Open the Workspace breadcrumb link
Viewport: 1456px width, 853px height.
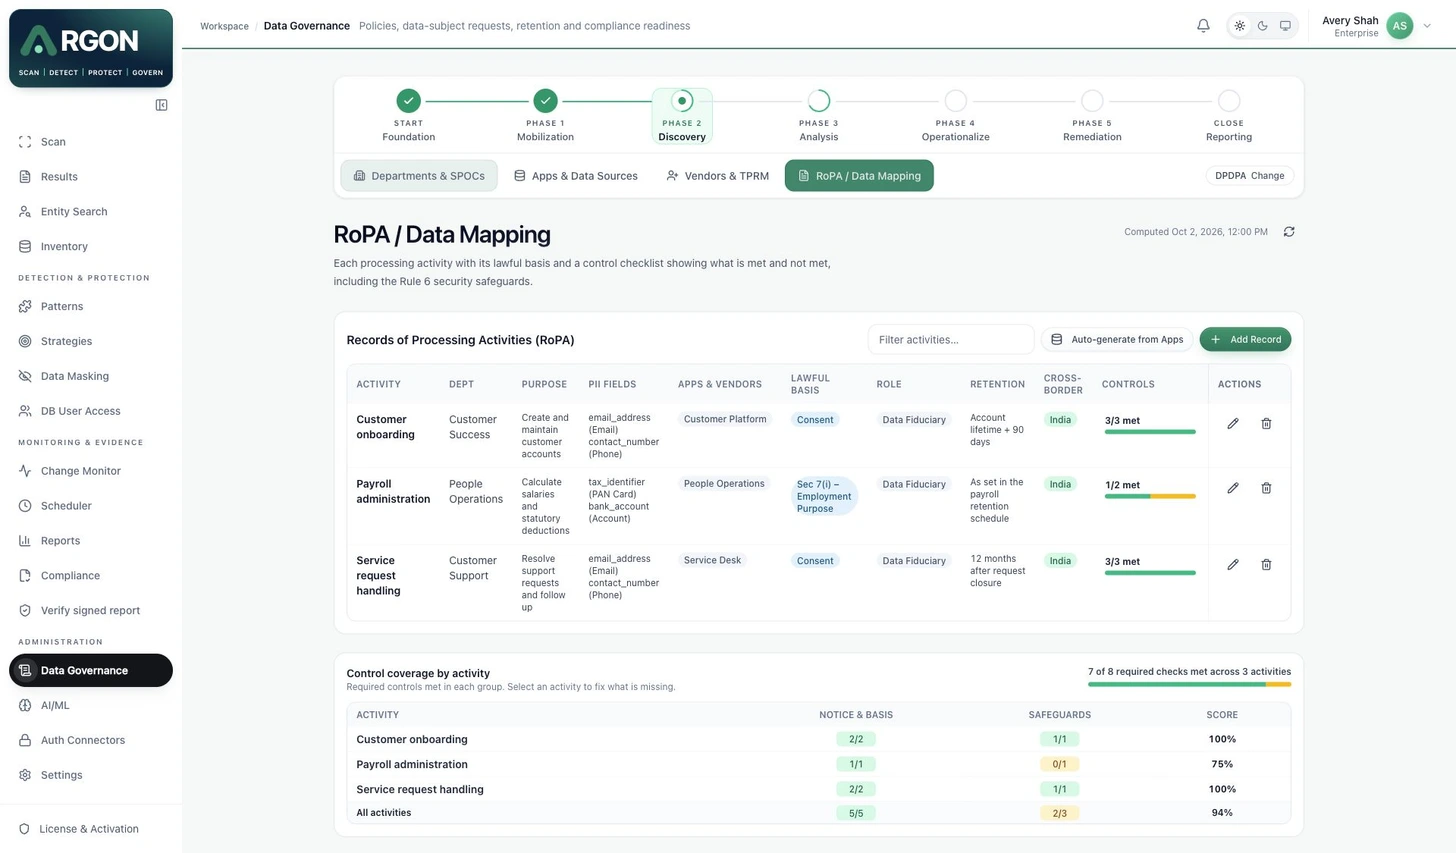(x=224, y=26)
